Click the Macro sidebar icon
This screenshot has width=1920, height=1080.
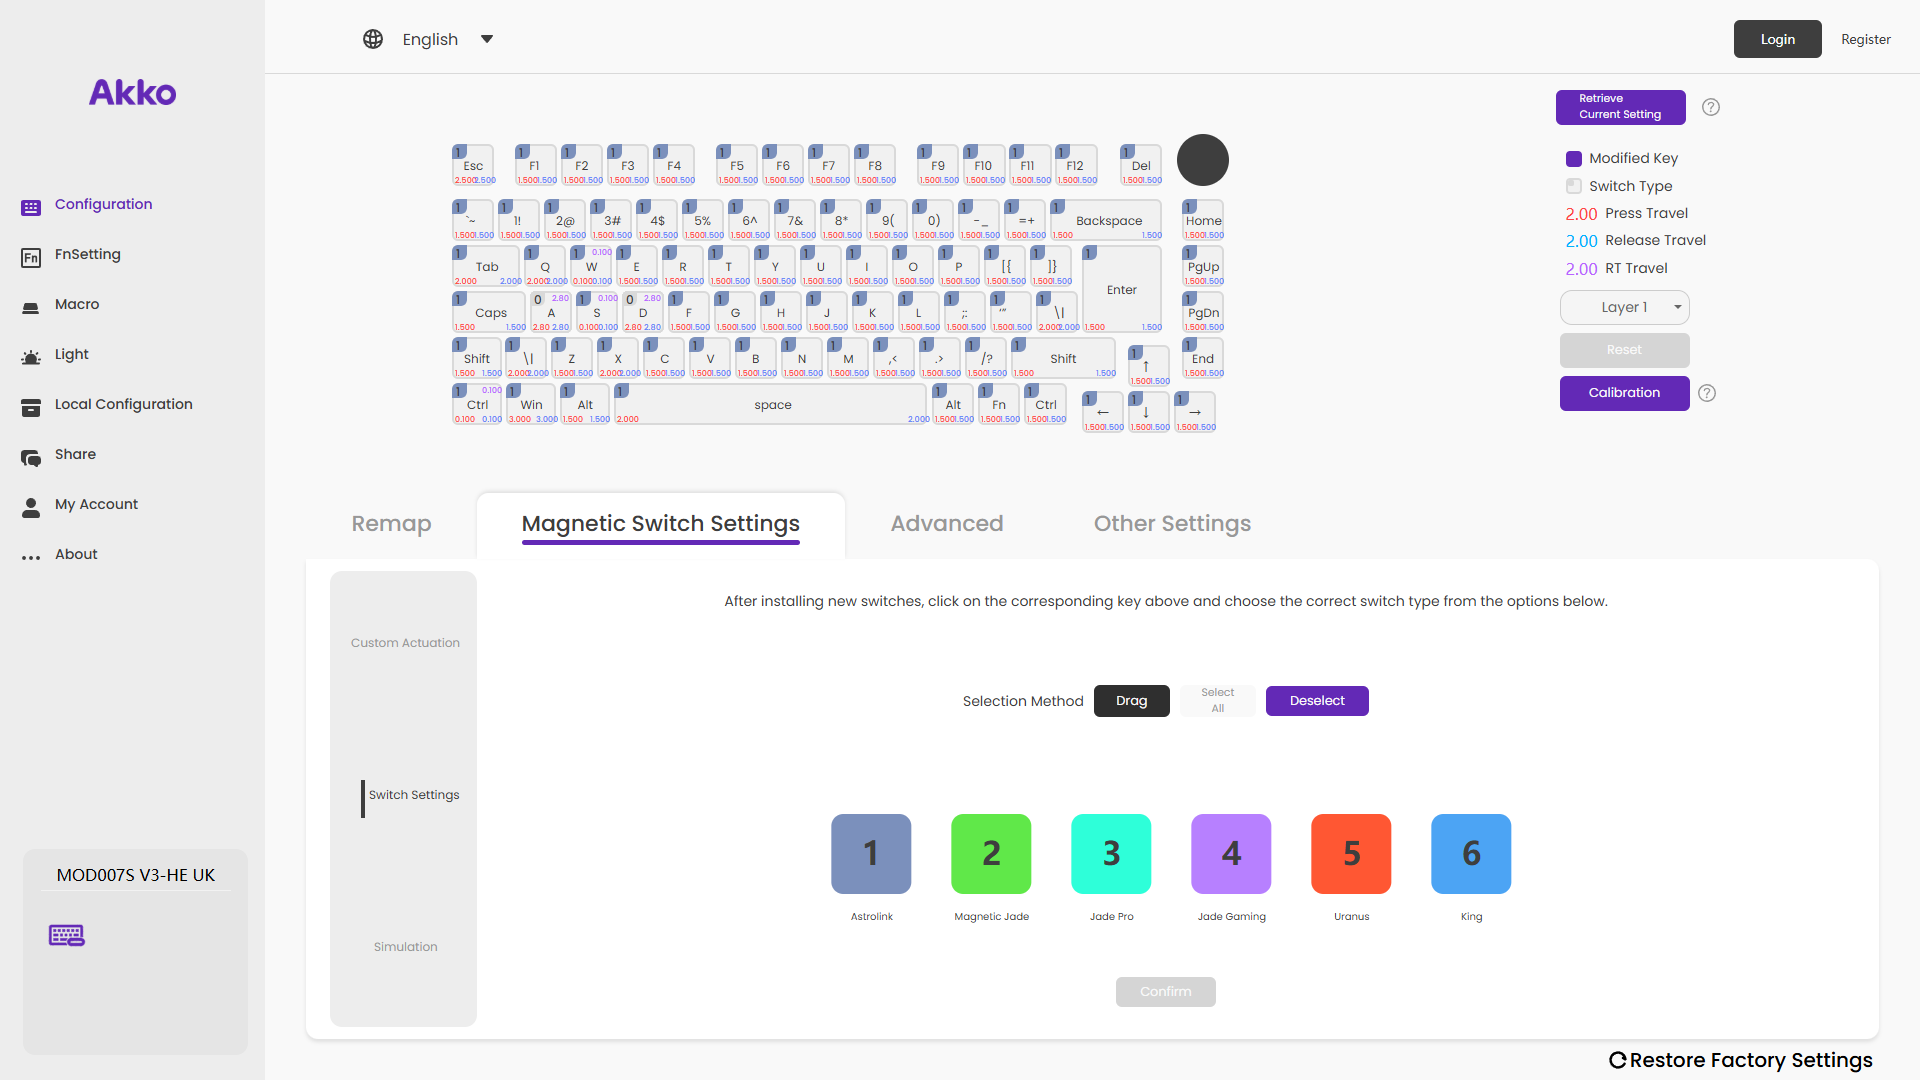(x=31, y=307)
